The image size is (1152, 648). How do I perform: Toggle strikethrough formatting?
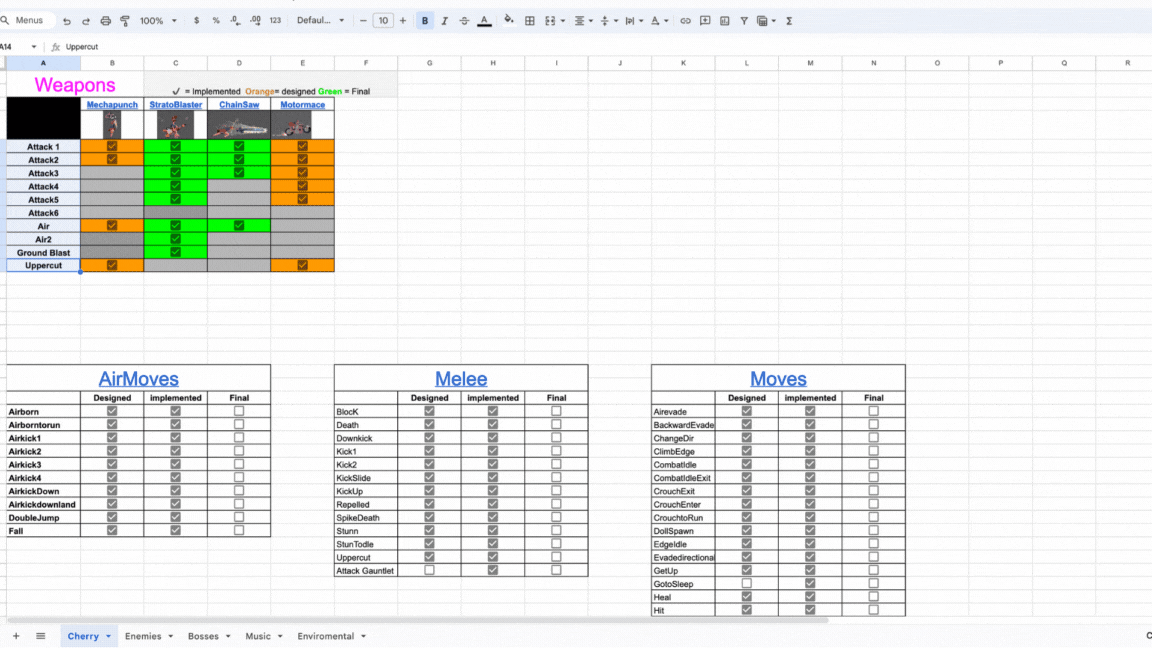pos(464,21)
